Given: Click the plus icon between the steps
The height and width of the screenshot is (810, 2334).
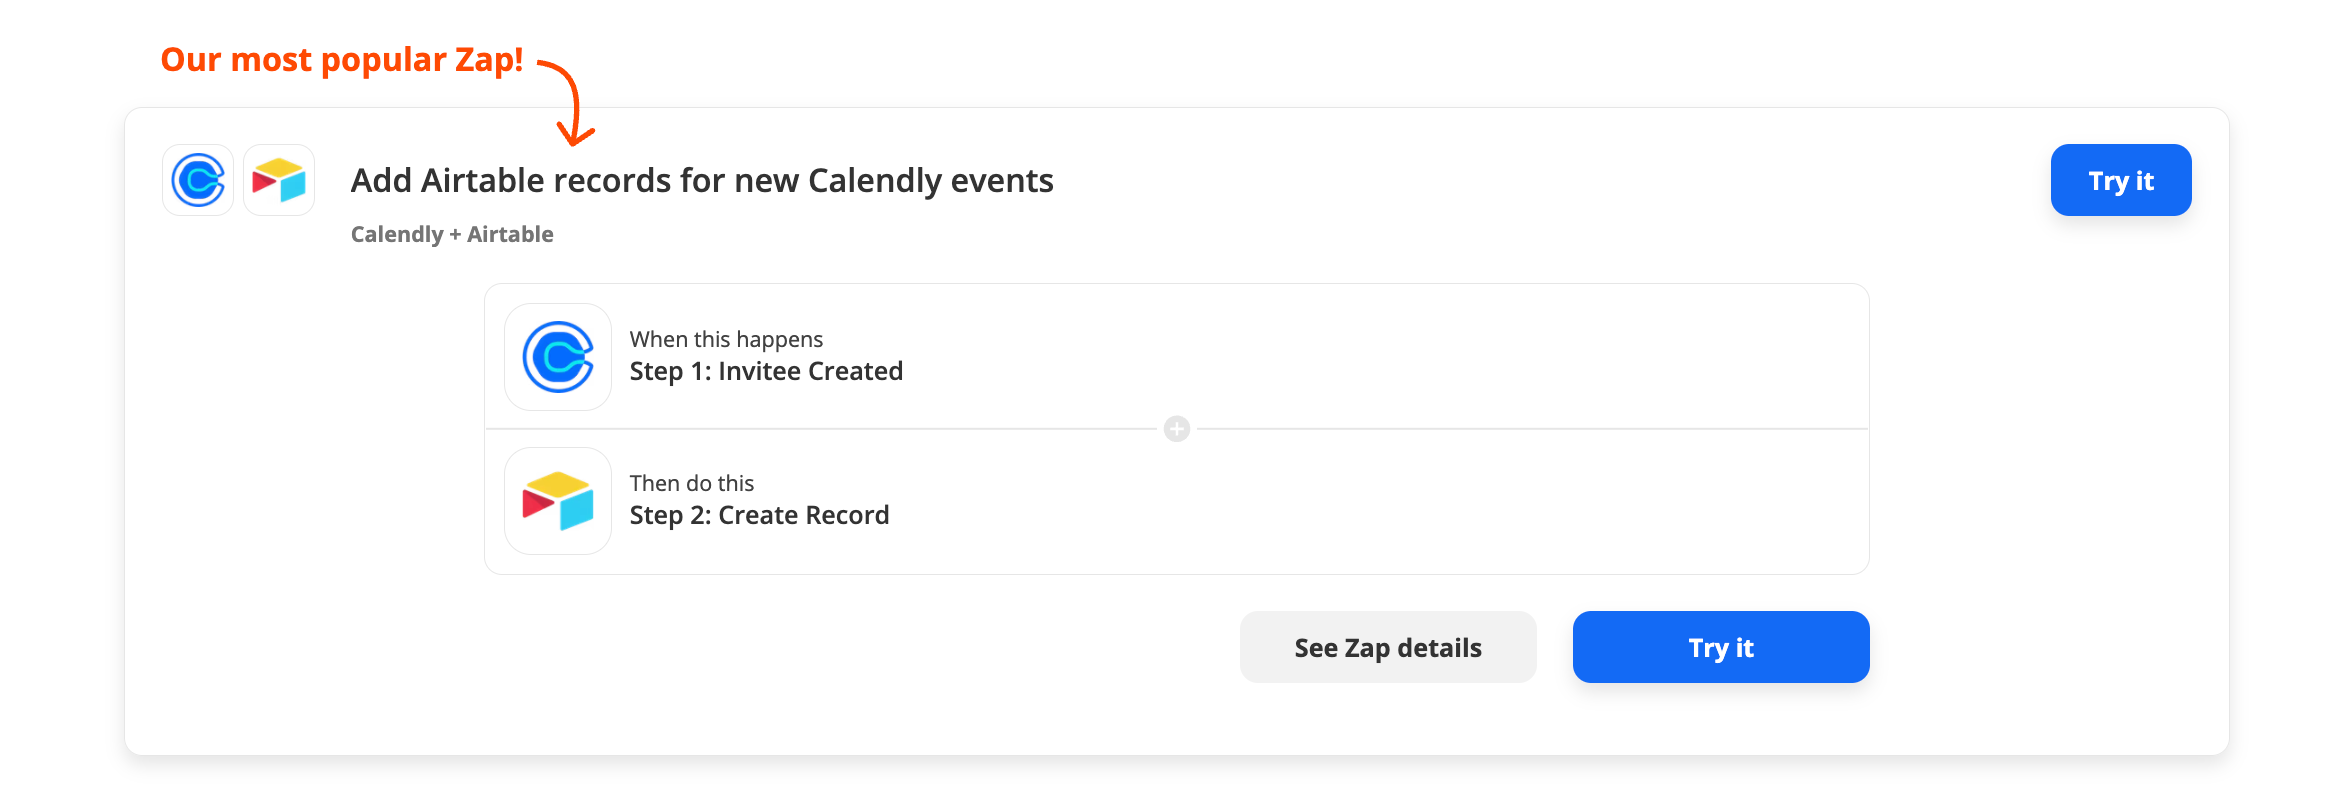Looking at the screenshot, I should coord(1177,429).
